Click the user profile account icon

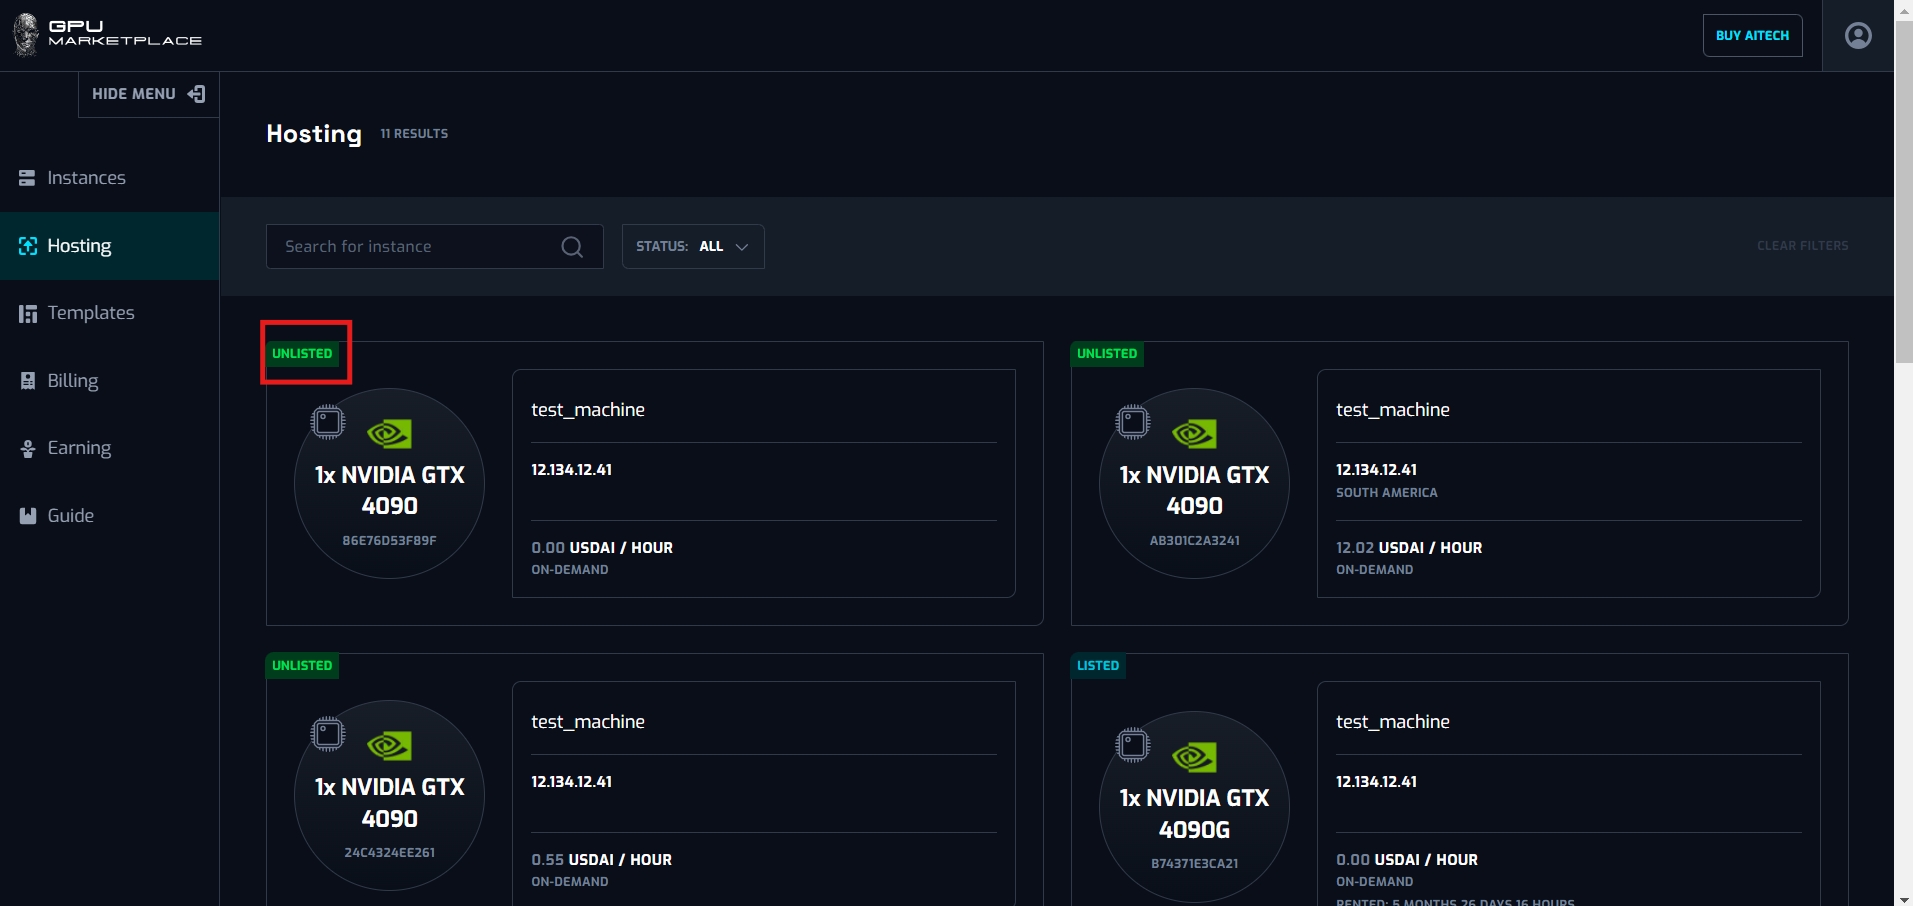coord(1858,36)
